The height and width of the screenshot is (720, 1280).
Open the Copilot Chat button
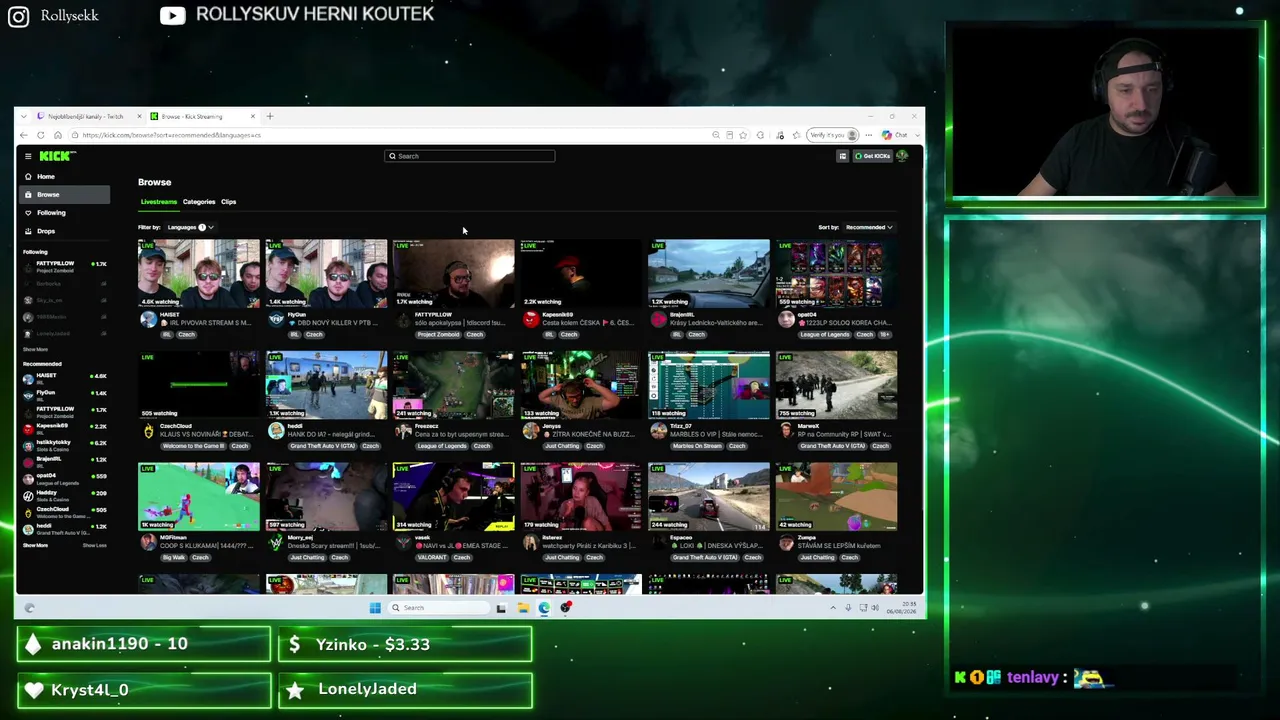[895, 135]
